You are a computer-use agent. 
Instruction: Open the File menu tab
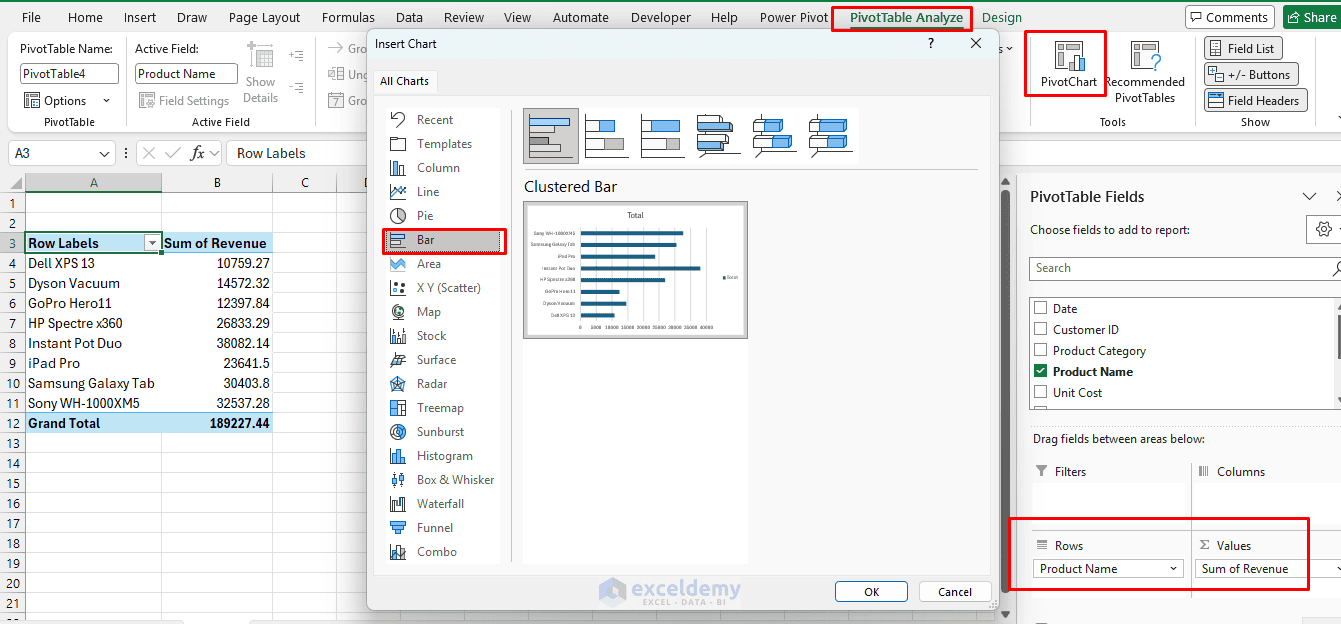[x=31, y=17]
